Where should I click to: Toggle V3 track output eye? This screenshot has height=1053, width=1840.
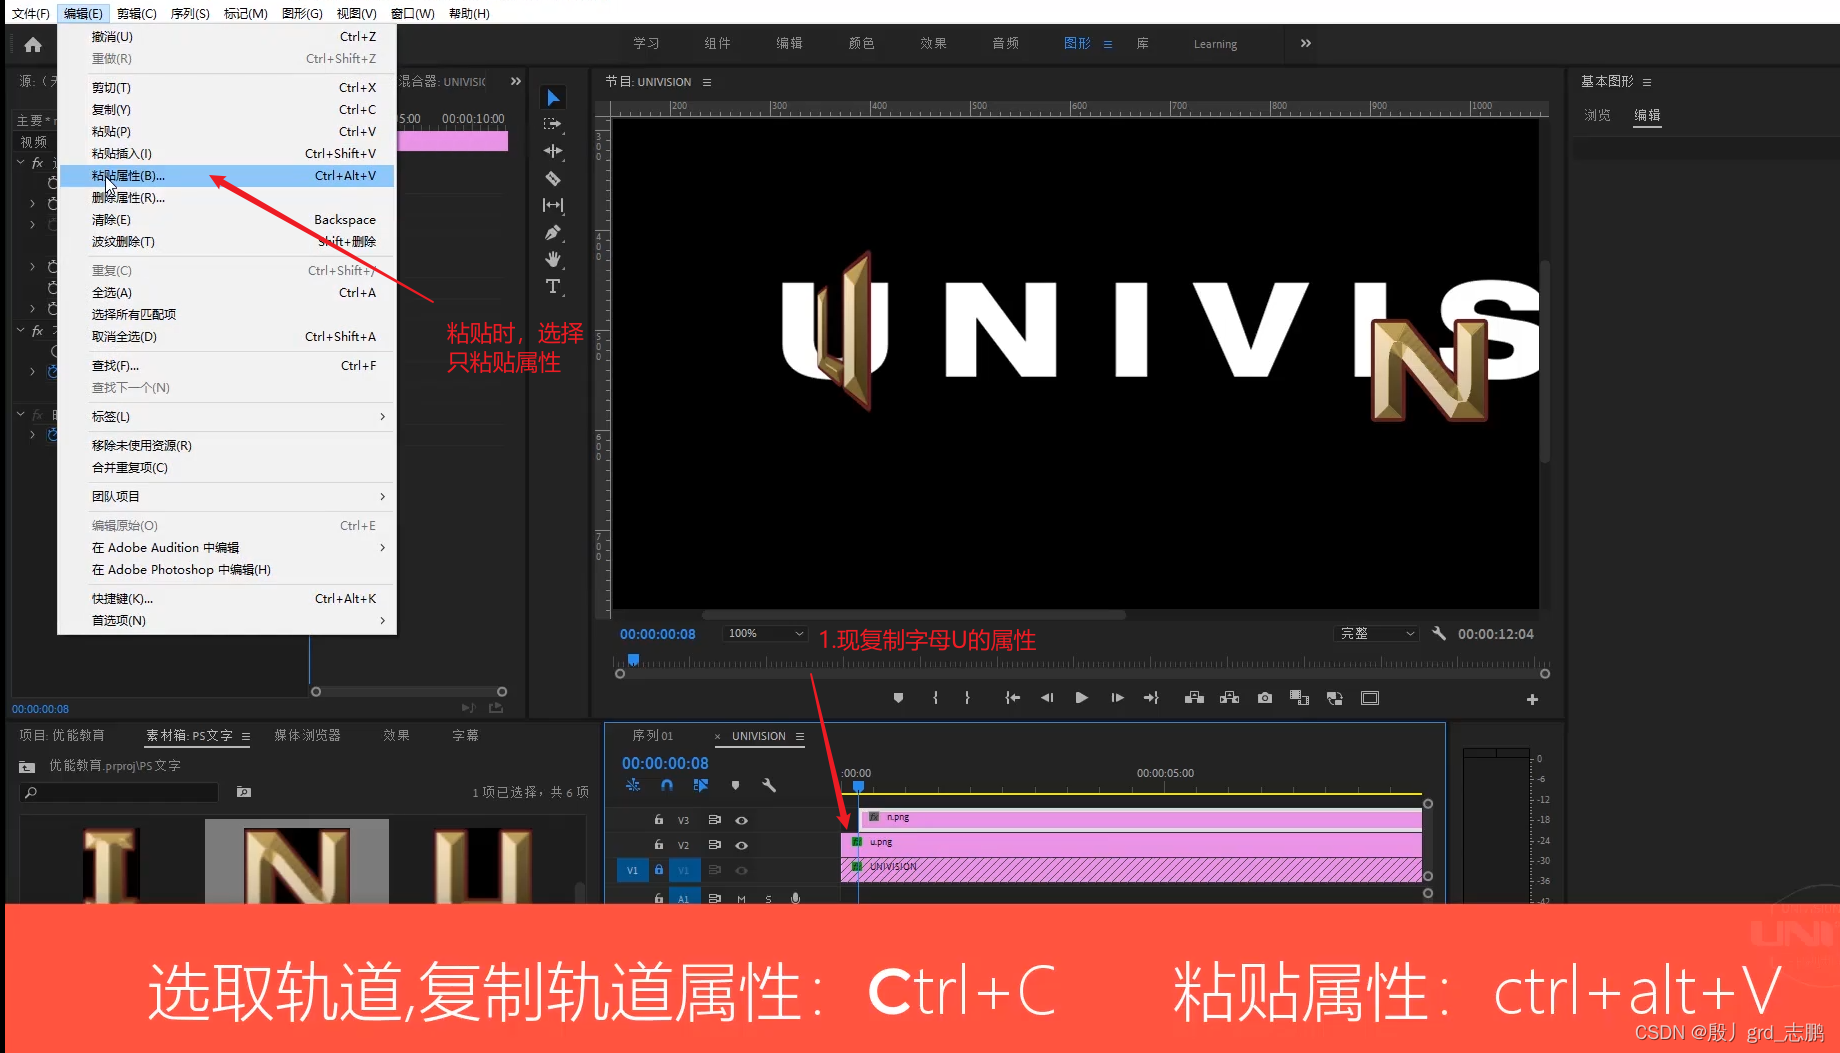tap(742, 819)
